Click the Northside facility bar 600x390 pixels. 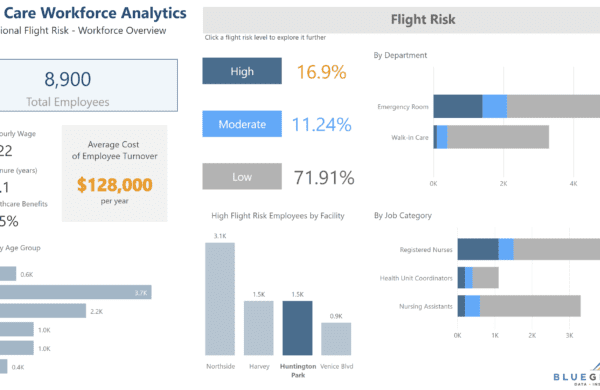pos(220,299)
